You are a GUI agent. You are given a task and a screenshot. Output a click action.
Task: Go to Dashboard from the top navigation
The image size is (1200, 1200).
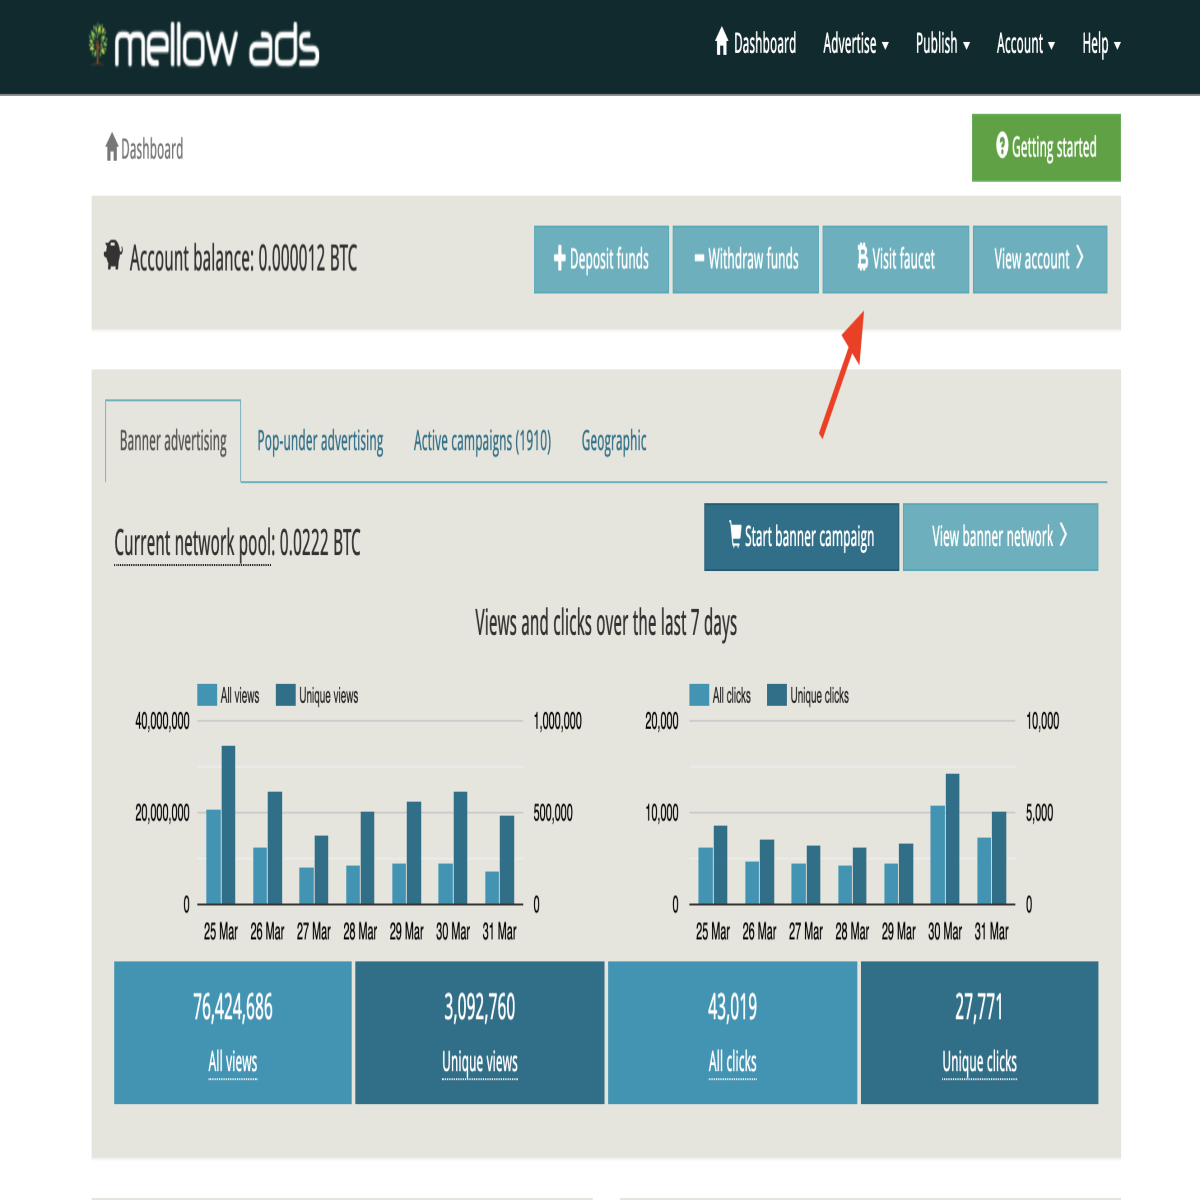pyautogui.click(x=756, y=43)
